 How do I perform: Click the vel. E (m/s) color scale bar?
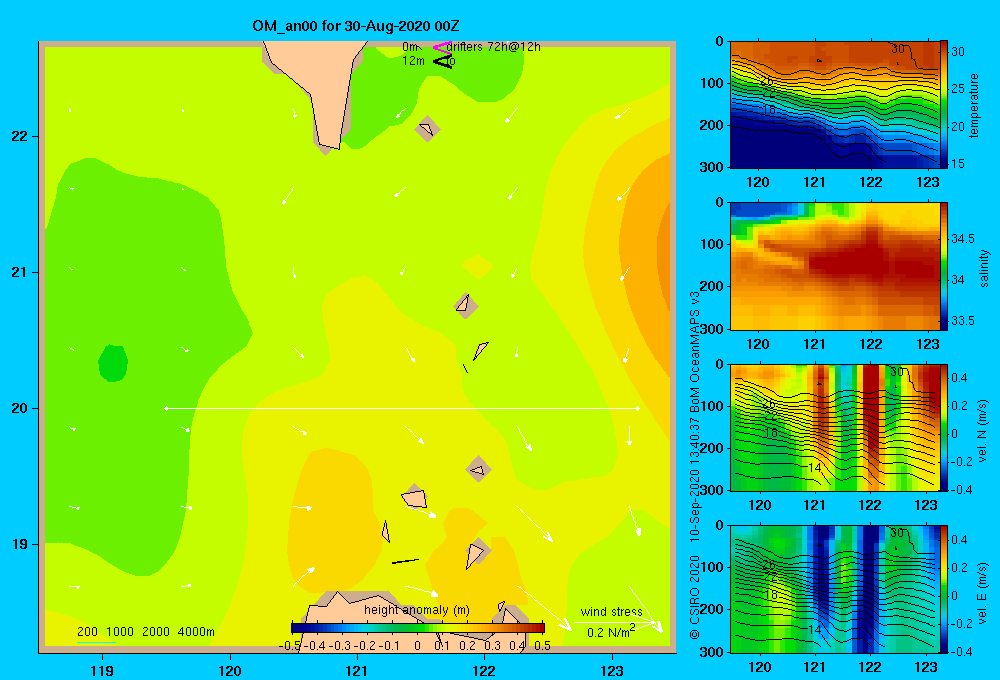[944, 589]
